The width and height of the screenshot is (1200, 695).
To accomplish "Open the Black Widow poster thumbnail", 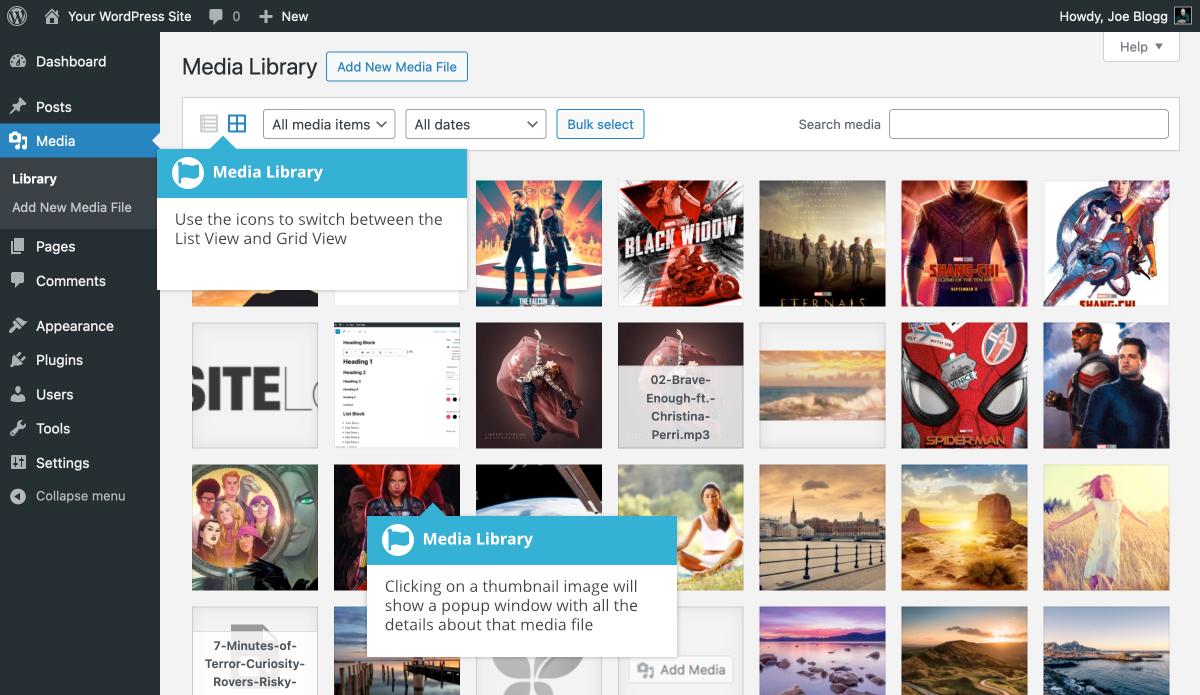I will [680, 243].
